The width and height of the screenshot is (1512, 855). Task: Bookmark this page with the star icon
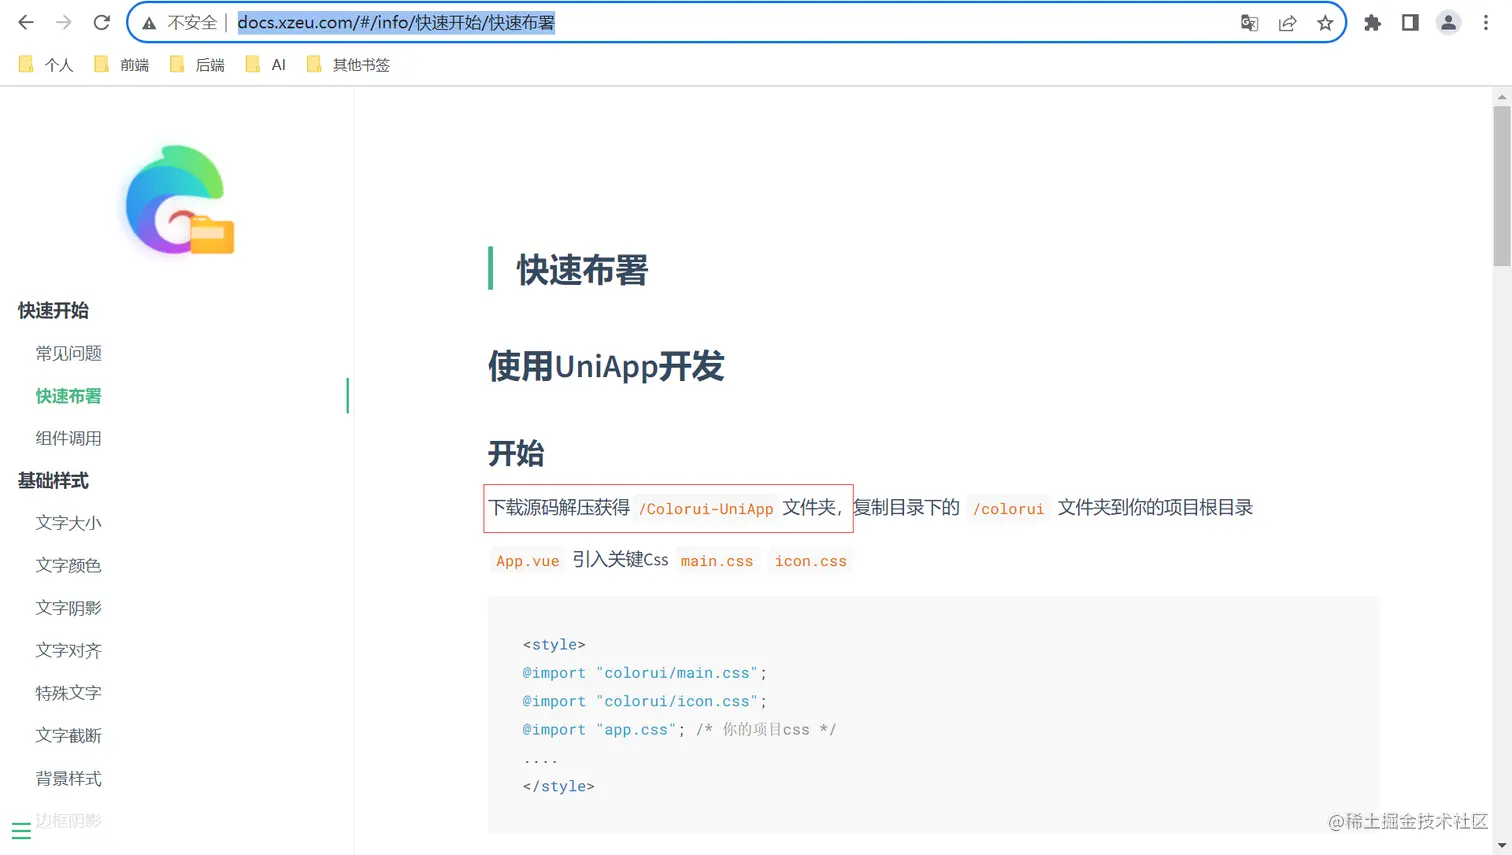(1325, 23)
